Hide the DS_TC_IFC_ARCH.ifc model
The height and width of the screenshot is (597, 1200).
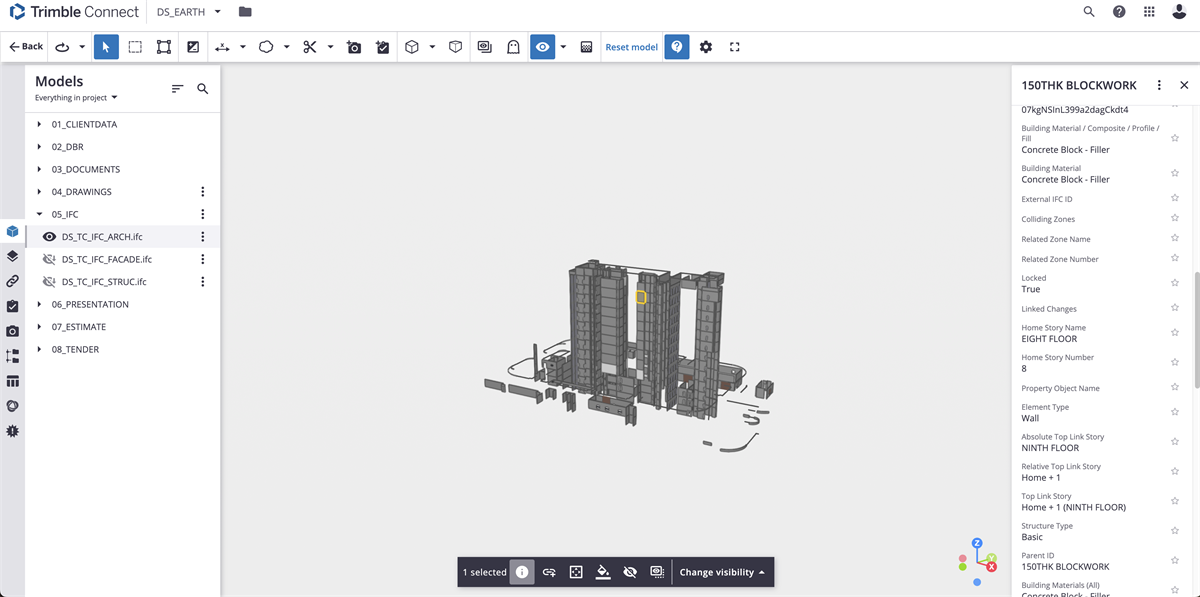click(x=49, y=237)
